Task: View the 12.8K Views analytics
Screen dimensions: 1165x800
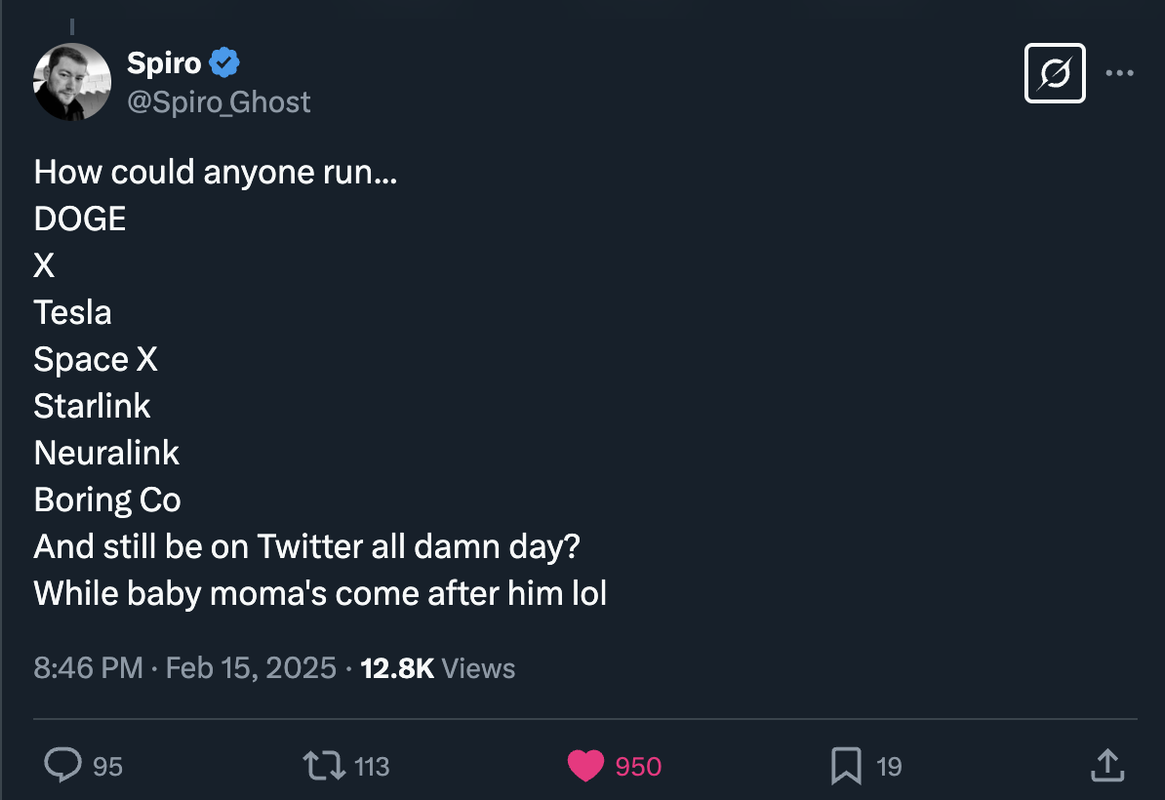Action: pyautogui.click(x=437, y=668)
